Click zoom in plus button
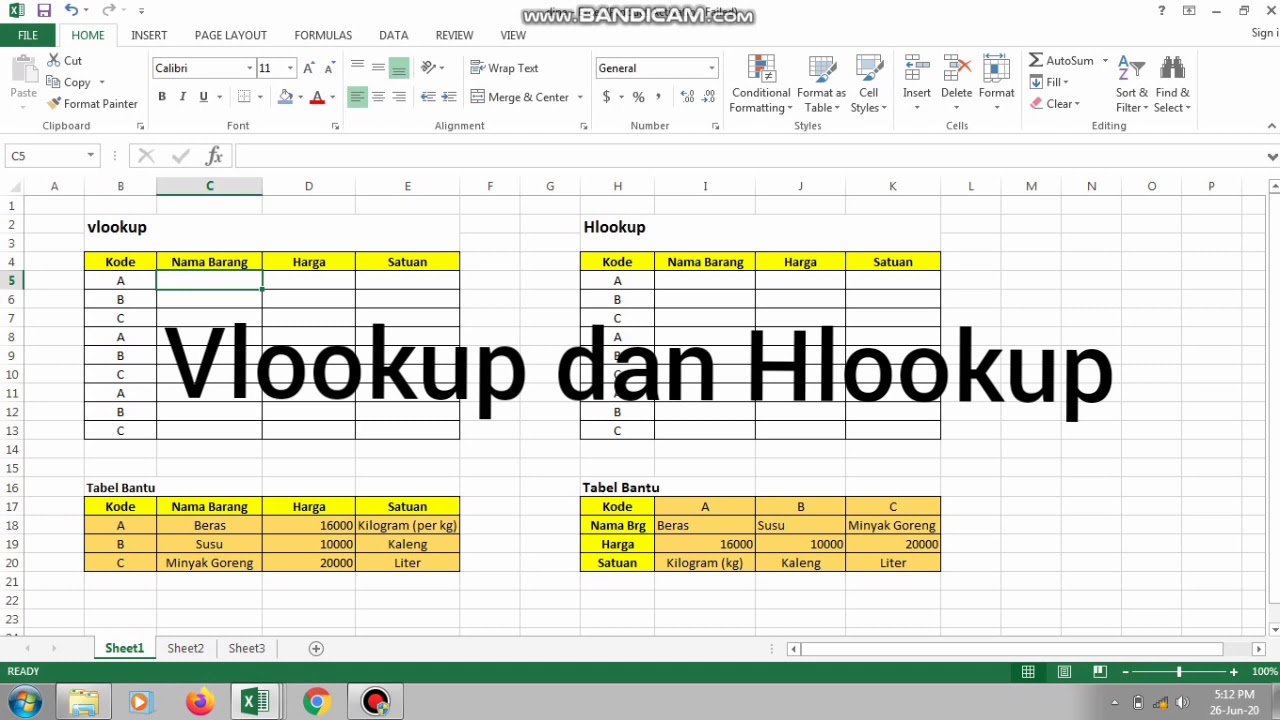This screenshot has width=1280, height=720. [x=1234, y=672]
